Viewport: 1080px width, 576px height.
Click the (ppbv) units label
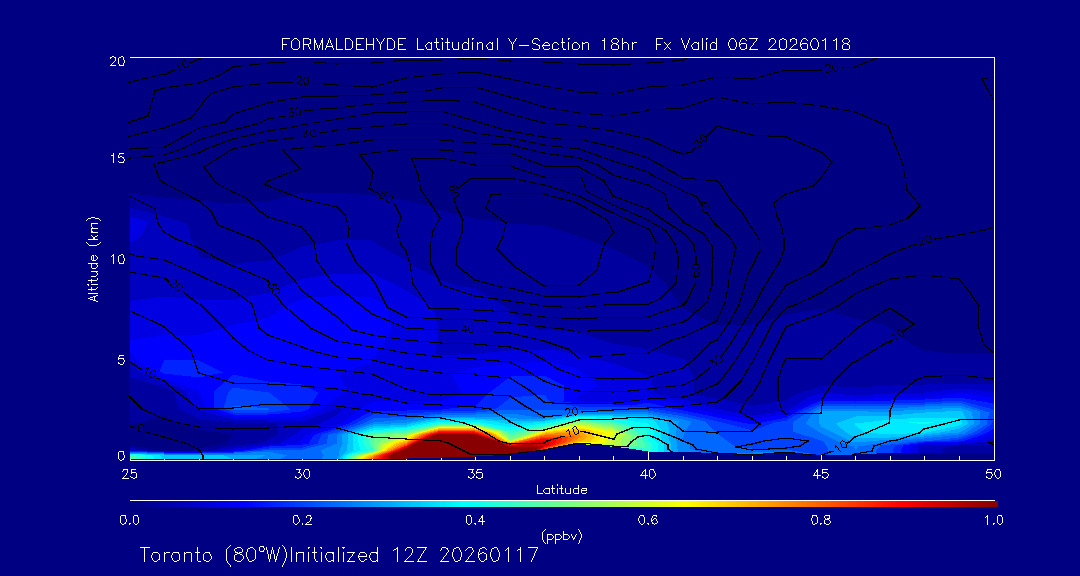click(x=561, y=536)
